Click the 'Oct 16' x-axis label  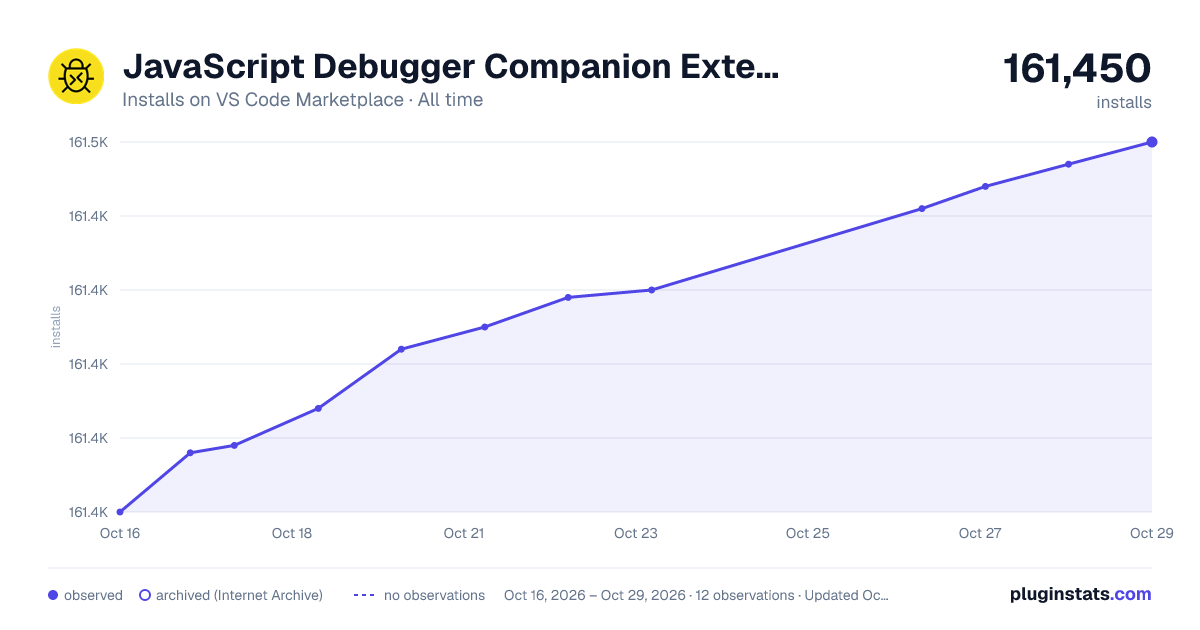120,533
